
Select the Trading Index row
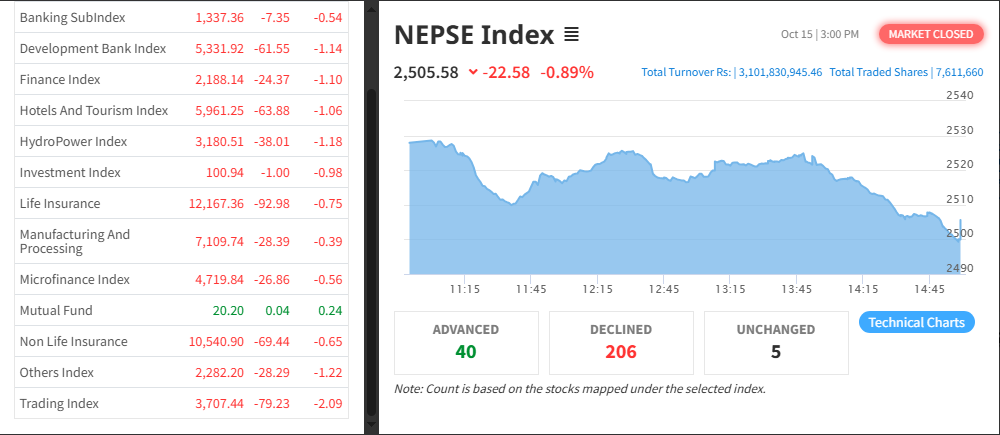[x=59, y=403]
